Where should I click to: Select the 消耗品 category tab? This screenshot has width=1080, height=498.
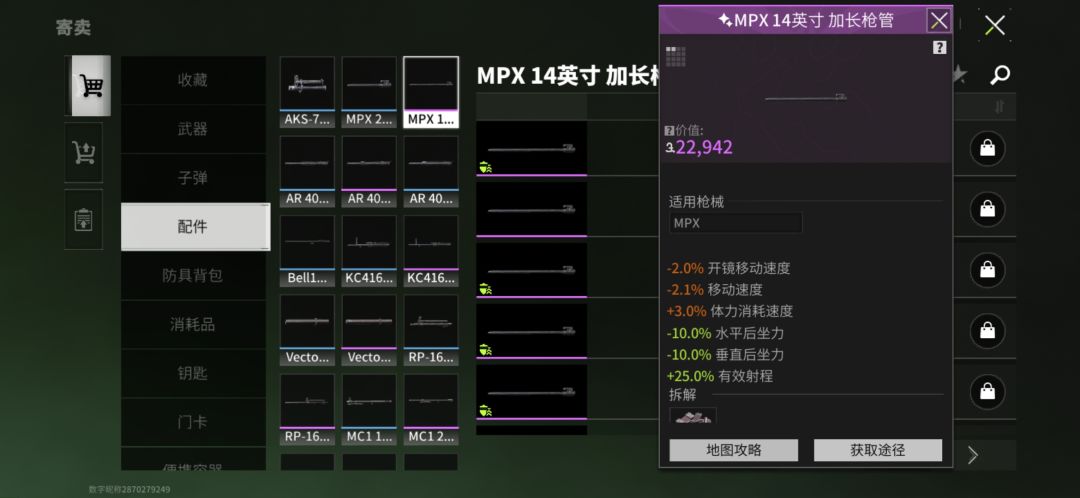(193, 324)
